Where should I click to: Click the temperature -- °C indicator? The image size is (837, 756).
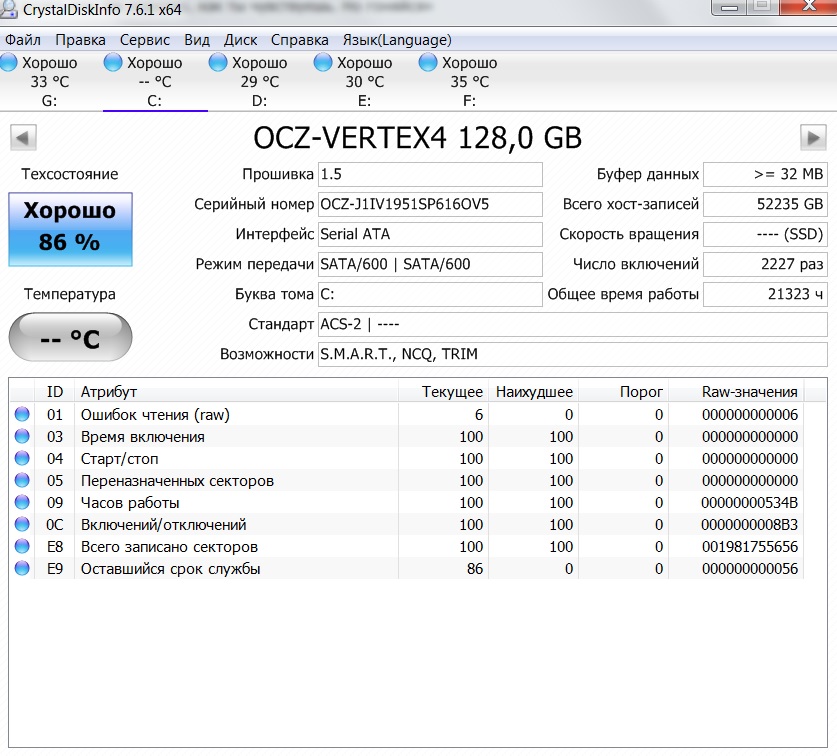point(70,337)
